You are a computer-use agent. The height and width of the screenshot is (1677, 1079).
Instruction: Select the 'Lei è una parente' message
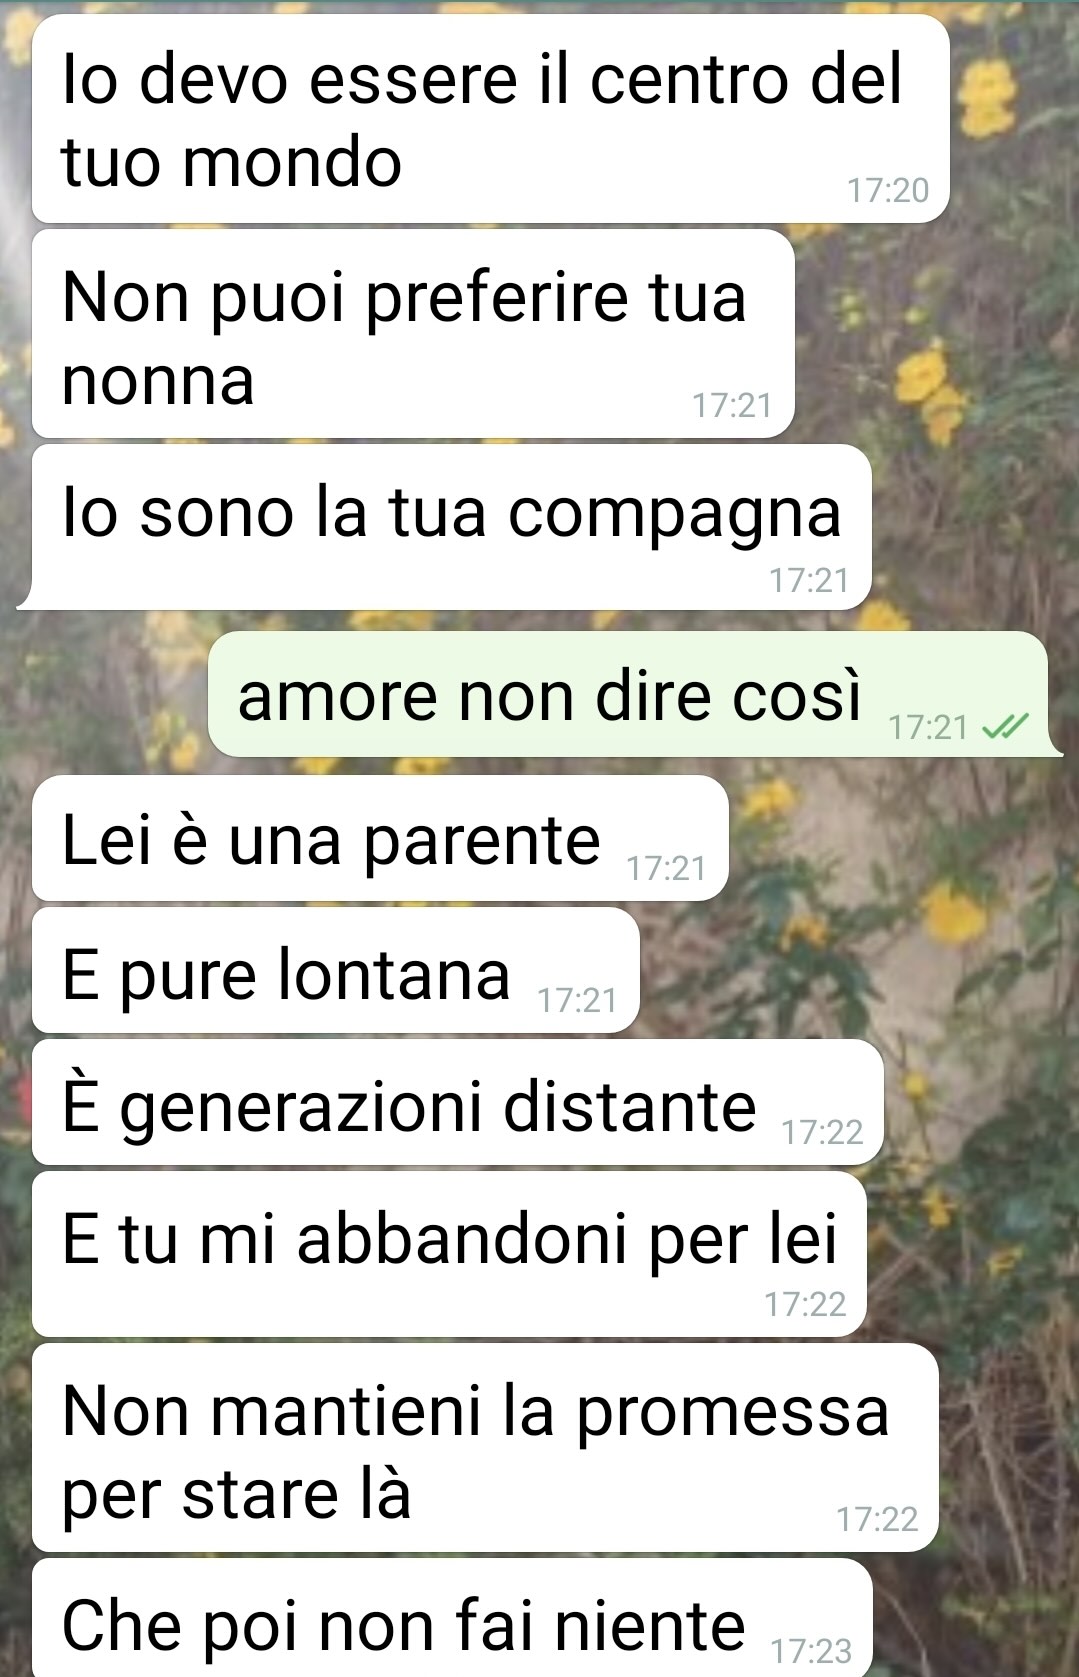pyautogui.click(x=380, y=838)
